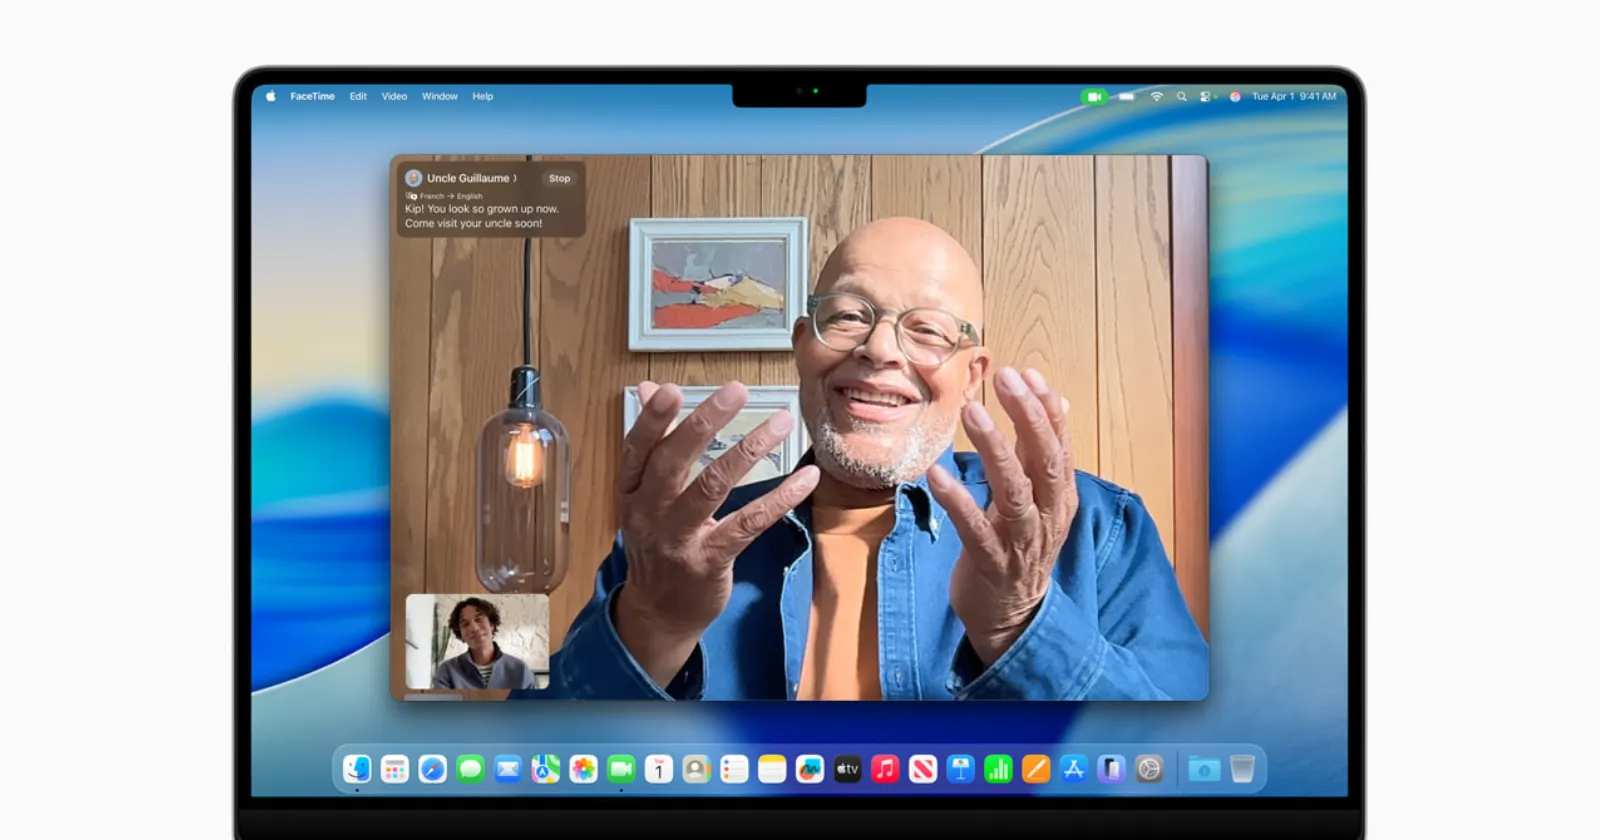Viewport: 1600px width, 840px height.
Task: Expand Uncle Guillaume caller details chevron
Action: 515,179
